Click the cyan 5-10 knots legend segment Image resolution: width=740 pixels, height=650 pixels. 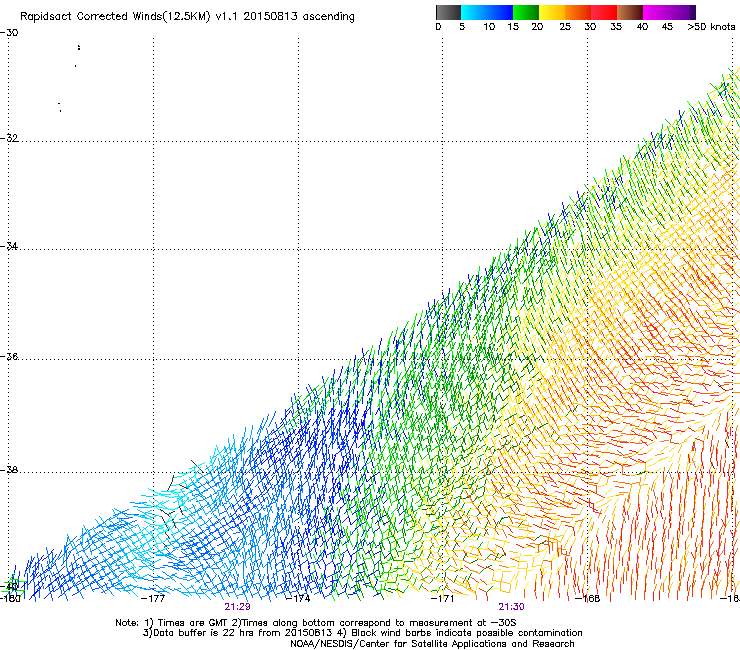click(474, 12)
